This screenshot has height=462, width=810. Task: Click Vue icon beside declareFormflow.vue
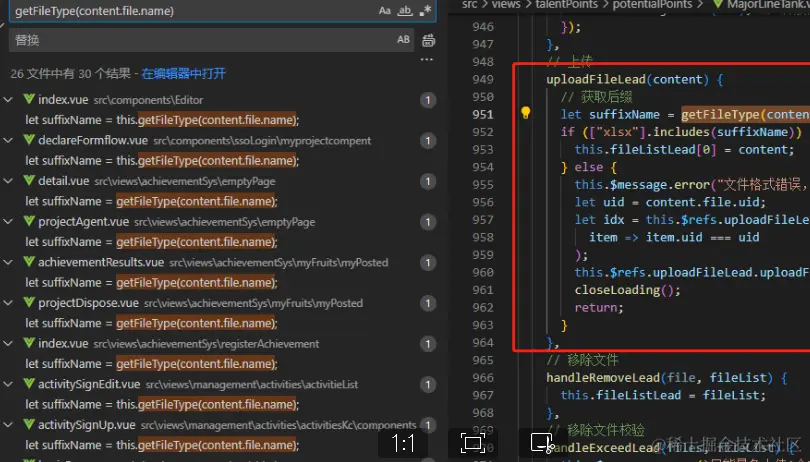(x=29, y=140)
